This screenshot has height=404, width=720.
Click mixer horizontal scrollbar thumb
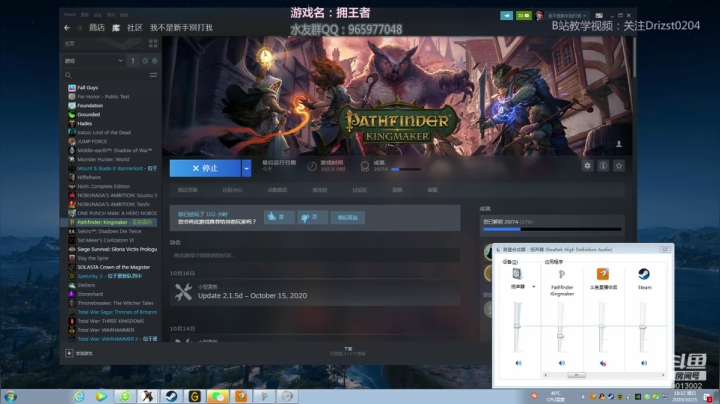coord(576,375)
